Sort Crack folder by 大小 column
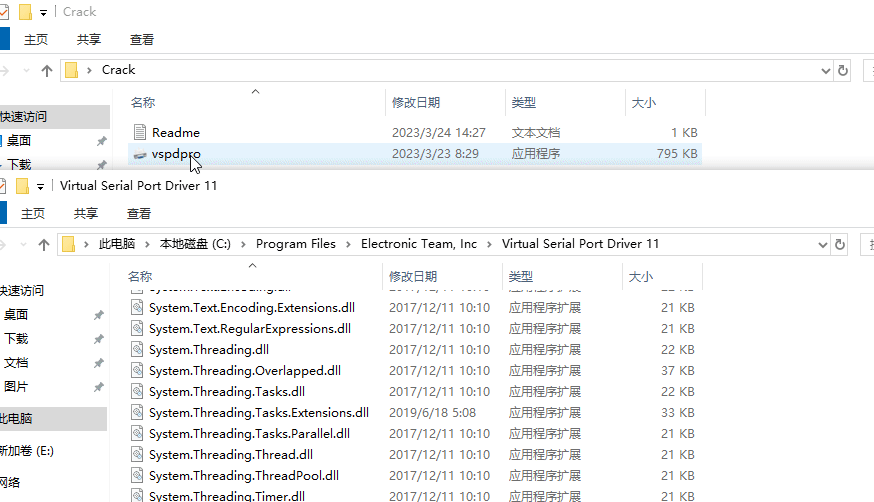The image size is (874, 502). 643,103
